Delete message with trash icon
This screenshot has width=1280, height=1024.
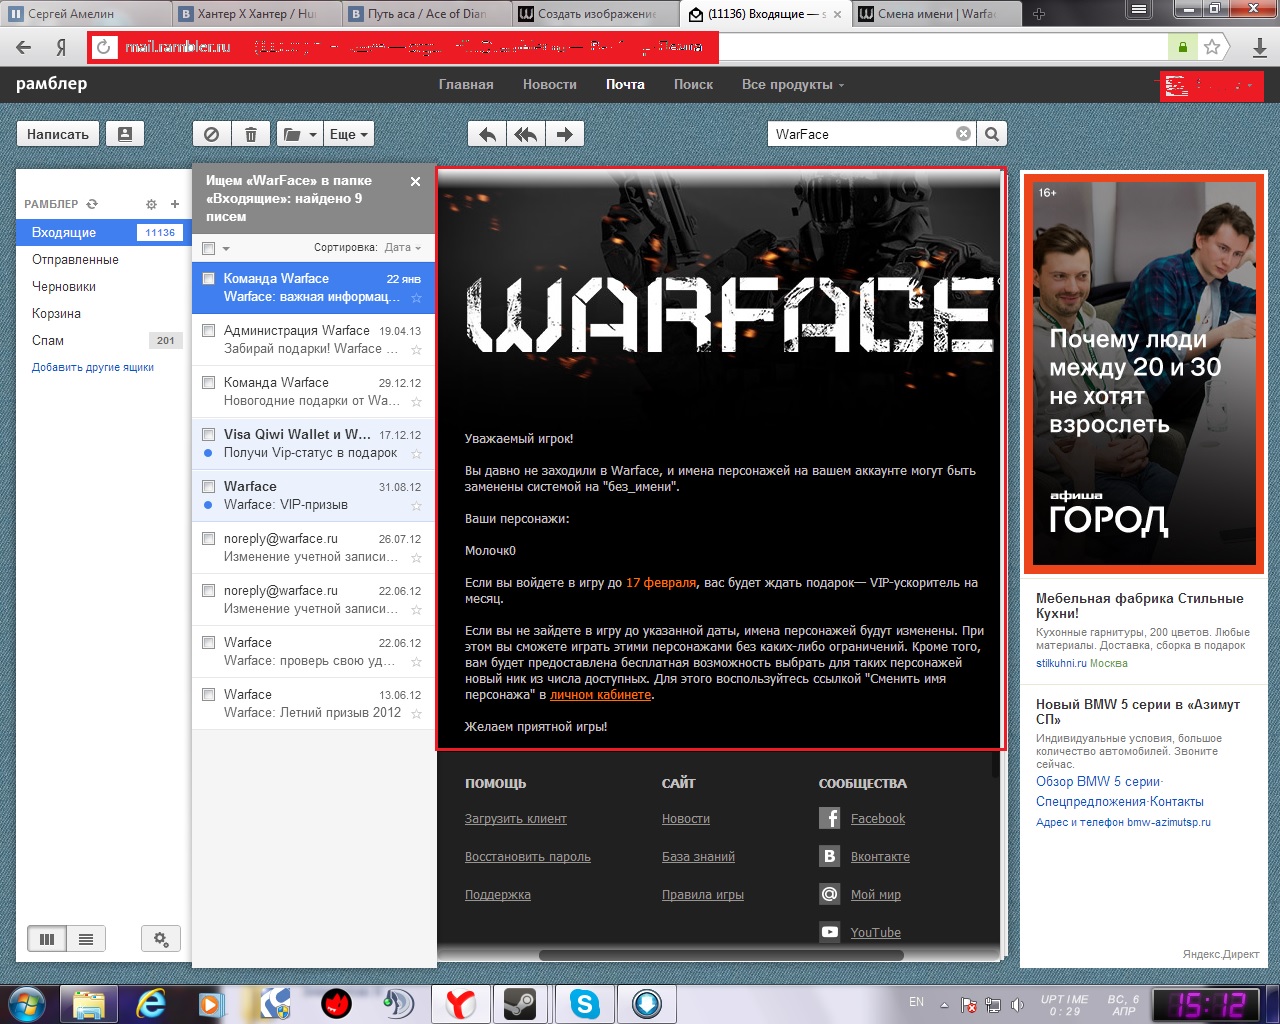(251, 134)
